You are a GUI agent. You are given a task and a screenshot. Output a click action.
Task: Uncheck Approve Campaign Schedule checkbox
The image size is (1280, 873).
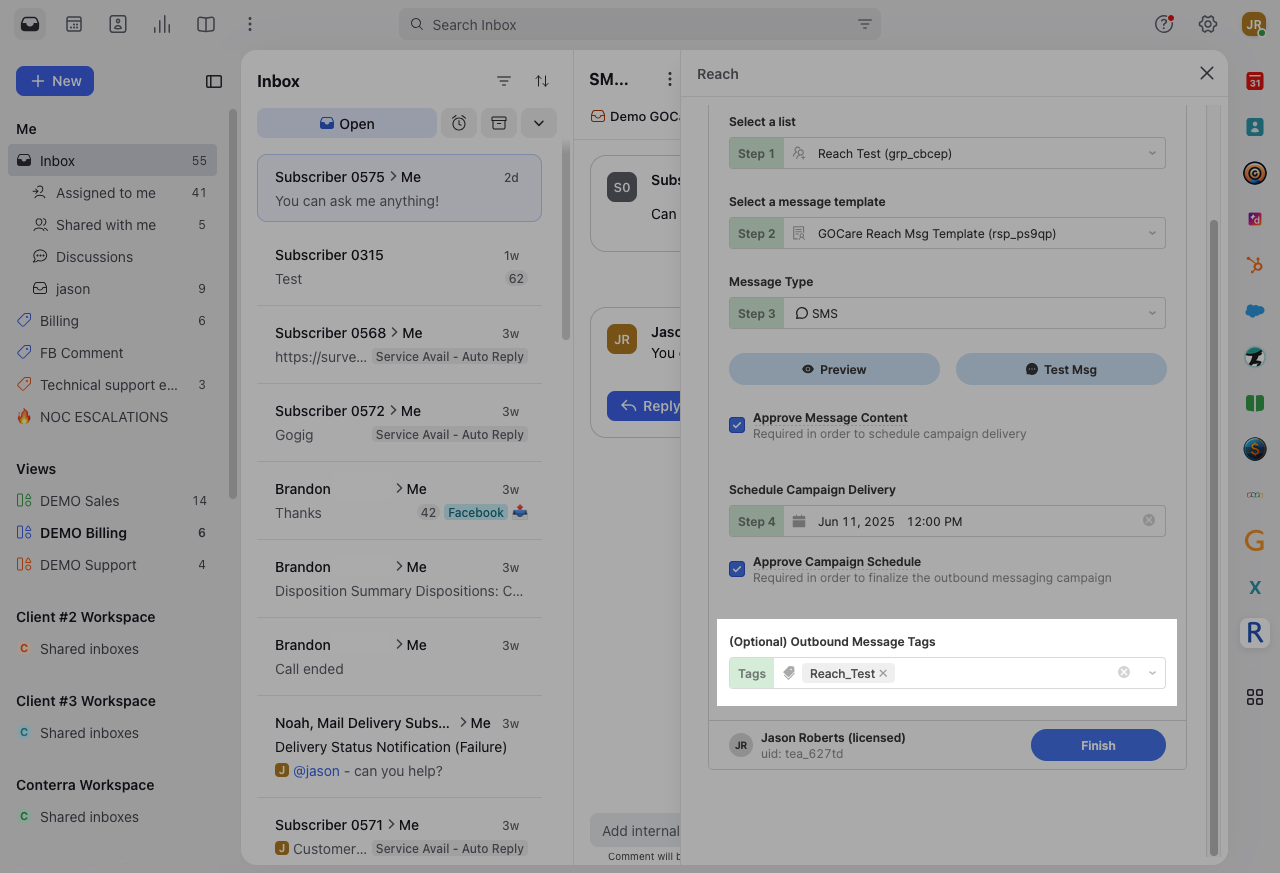coord(737,569)
